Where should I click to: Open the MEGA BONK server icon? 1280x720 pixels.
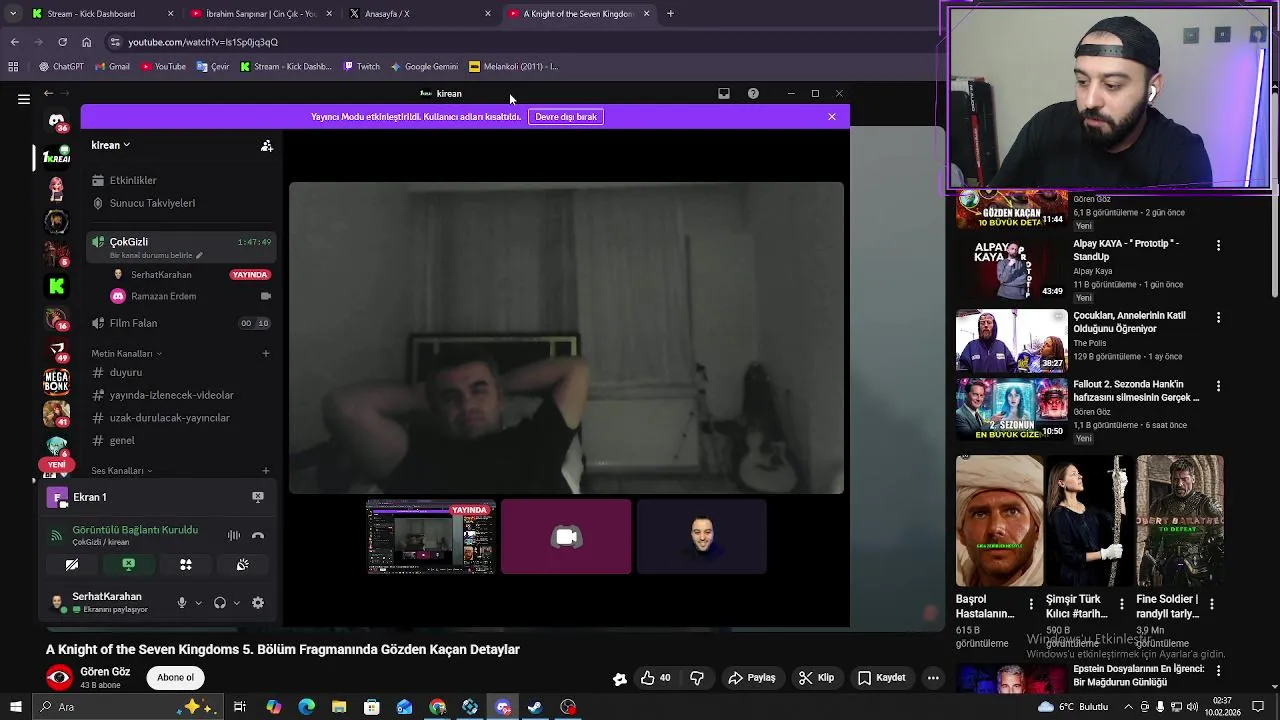57,382
